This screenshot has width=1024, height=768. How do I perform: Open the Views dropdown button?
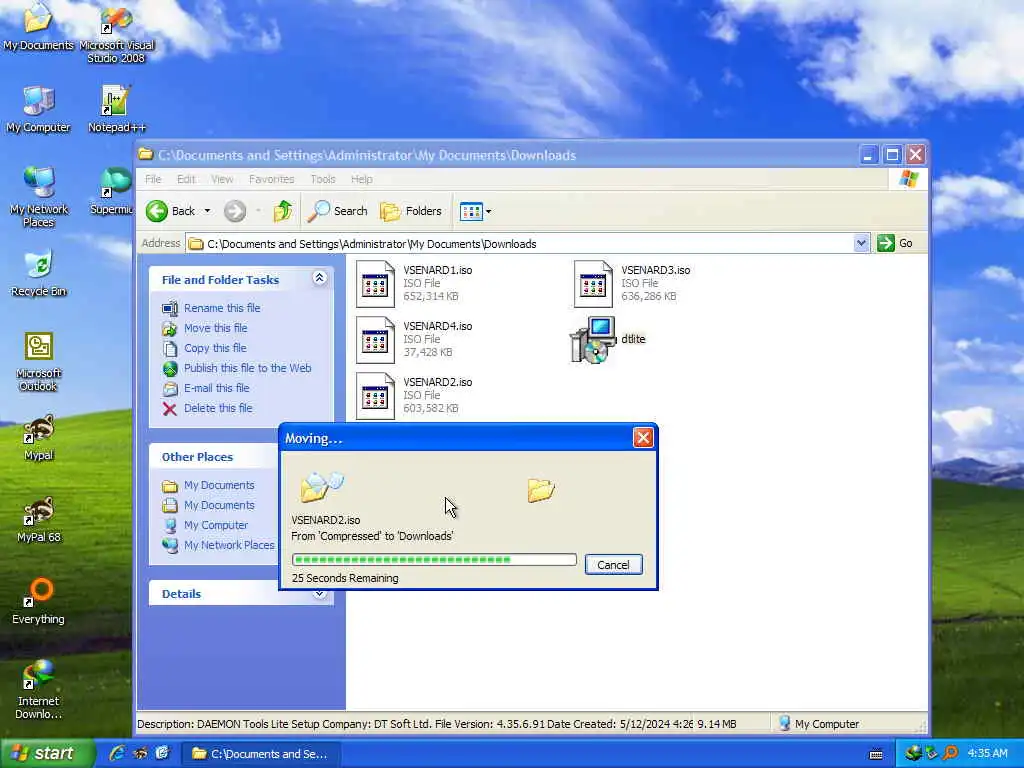[x=475, y=211]
